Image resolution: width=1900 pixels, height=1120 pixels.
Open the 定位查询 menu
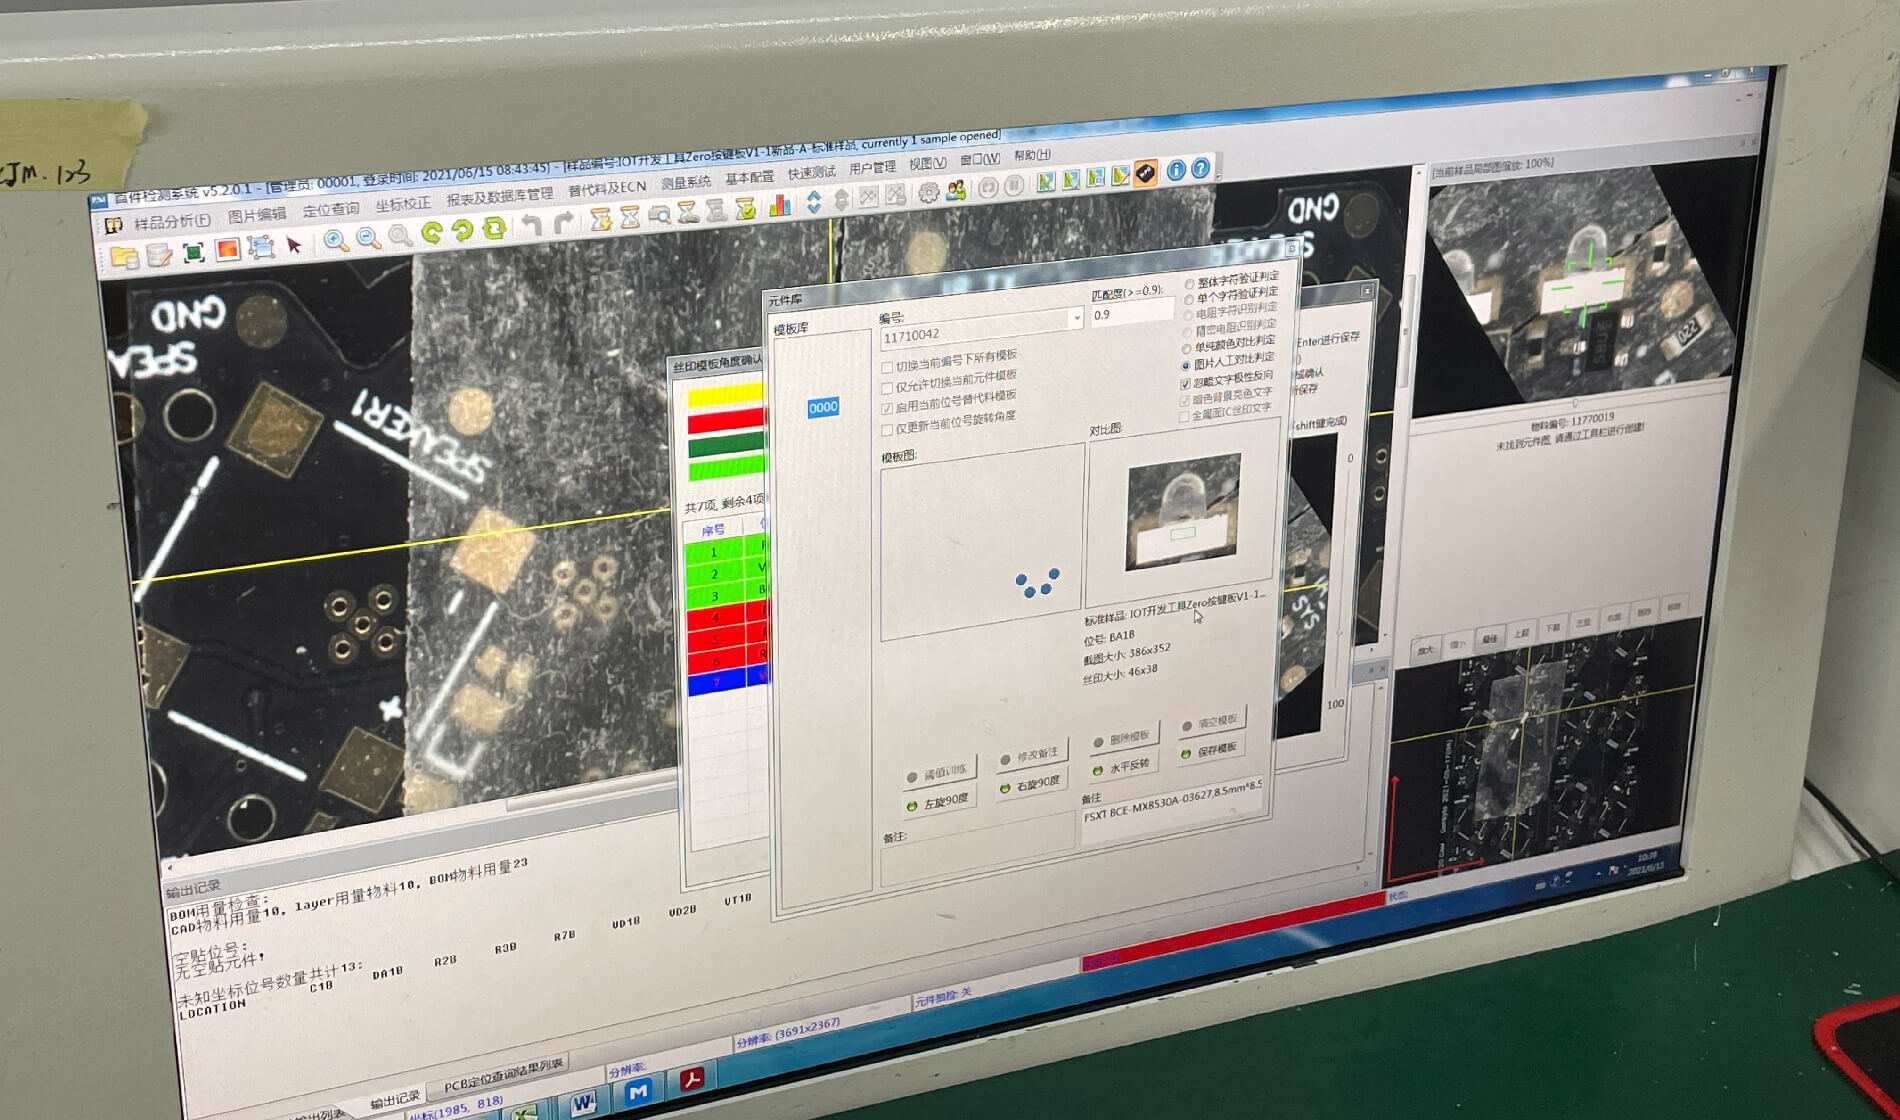click(x=330, y=209)
